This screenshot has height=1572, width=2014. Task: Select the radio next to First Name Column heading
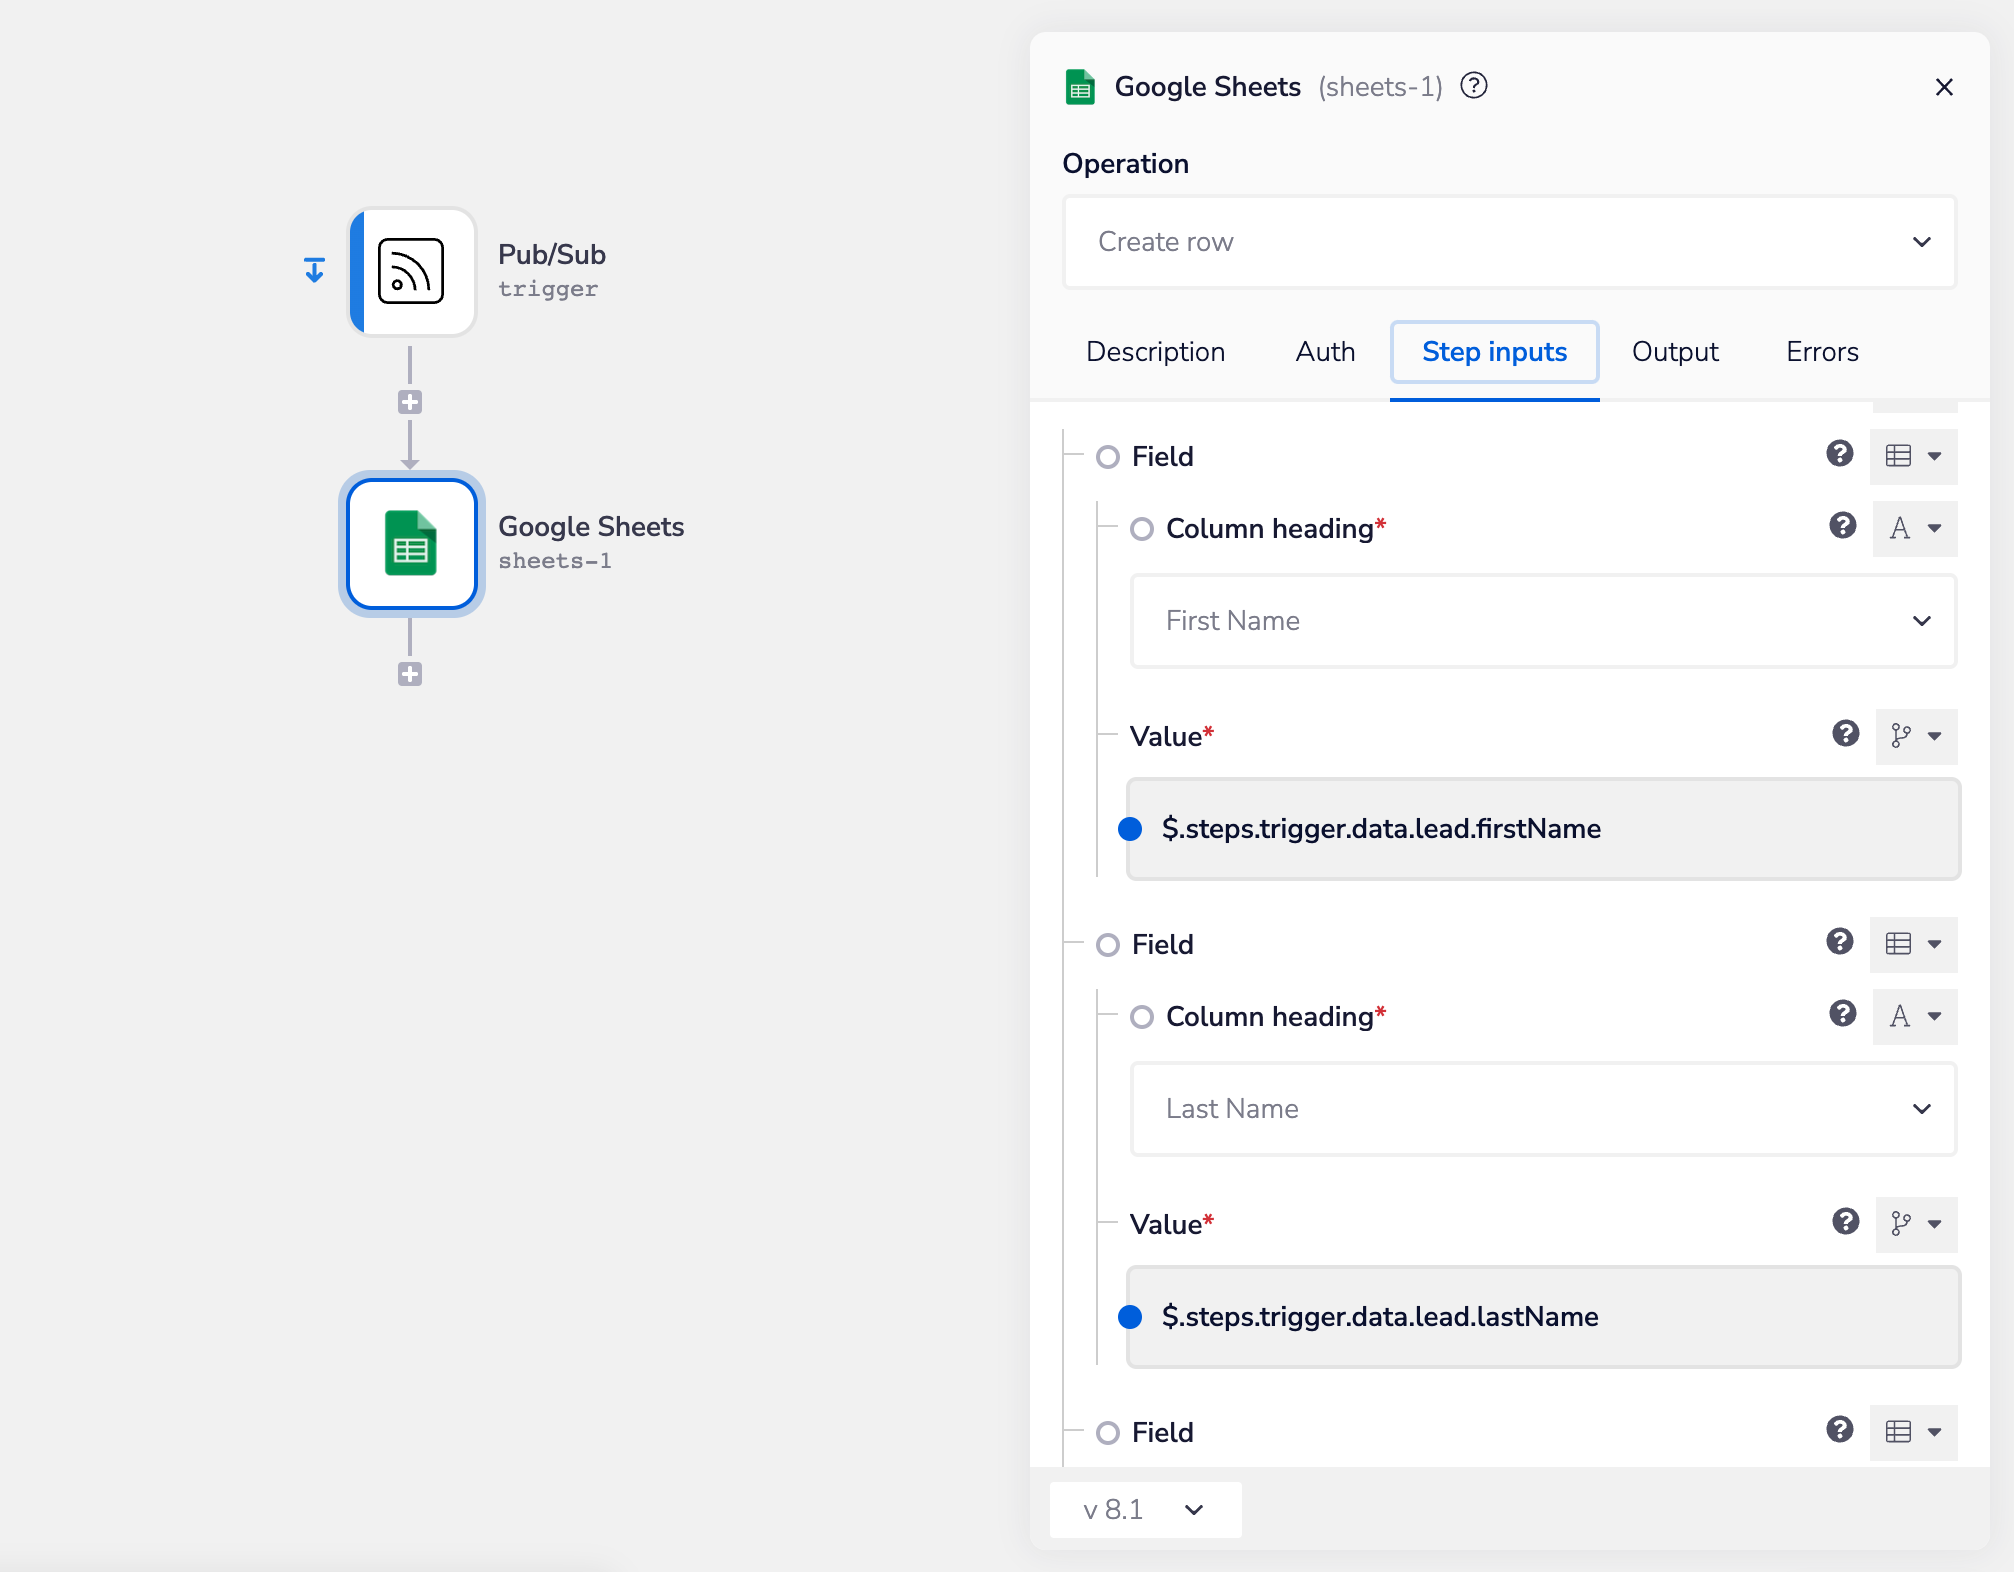pos(1142,529)
